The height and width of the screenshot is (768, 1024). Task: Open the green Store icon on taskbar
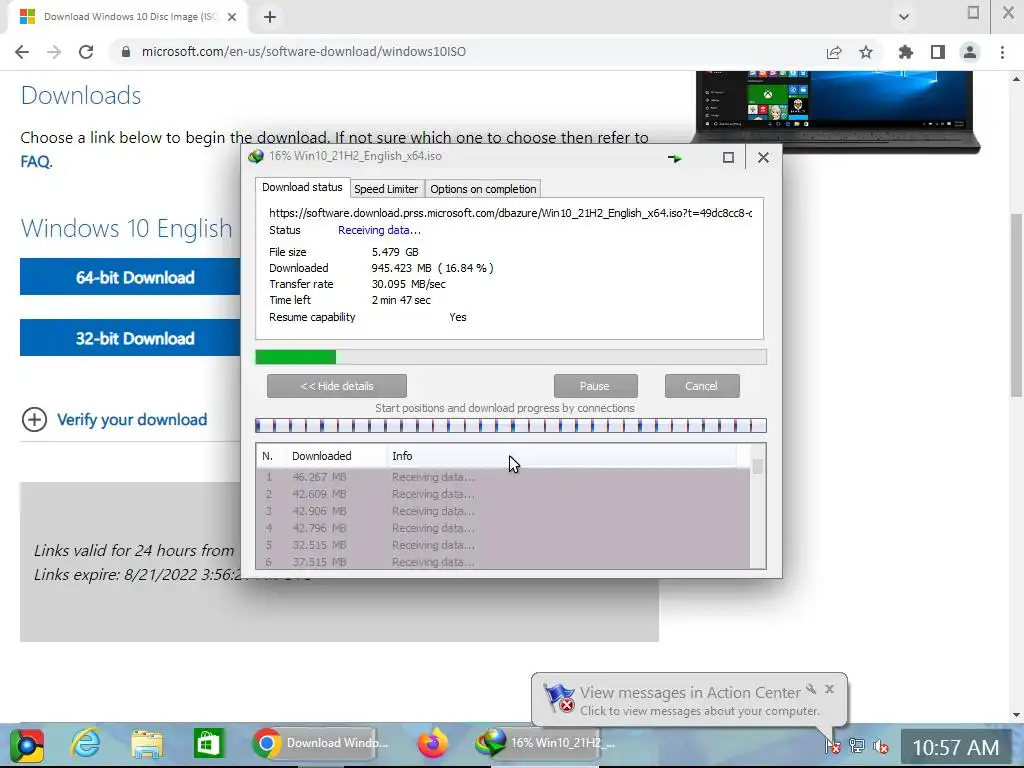(x=208, y=744)
